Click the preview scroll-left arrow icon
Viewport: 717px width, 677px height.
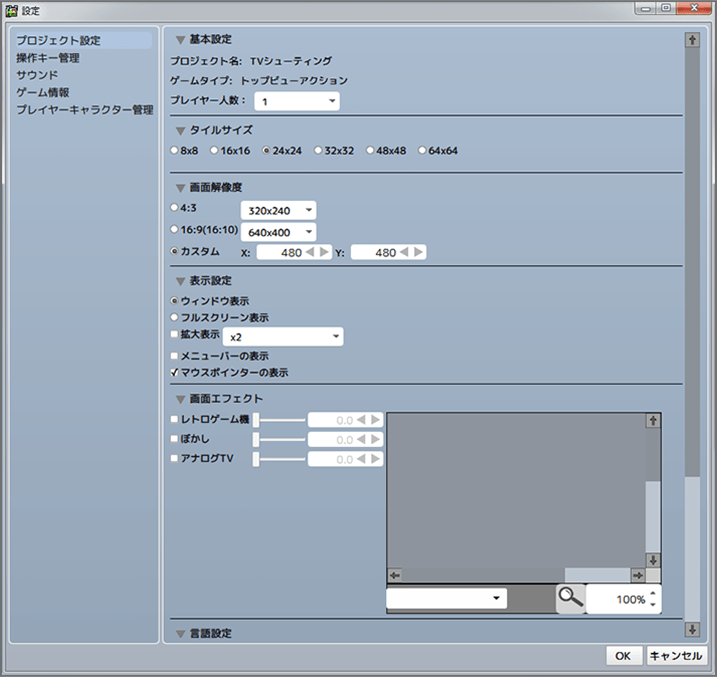(394, 576)
